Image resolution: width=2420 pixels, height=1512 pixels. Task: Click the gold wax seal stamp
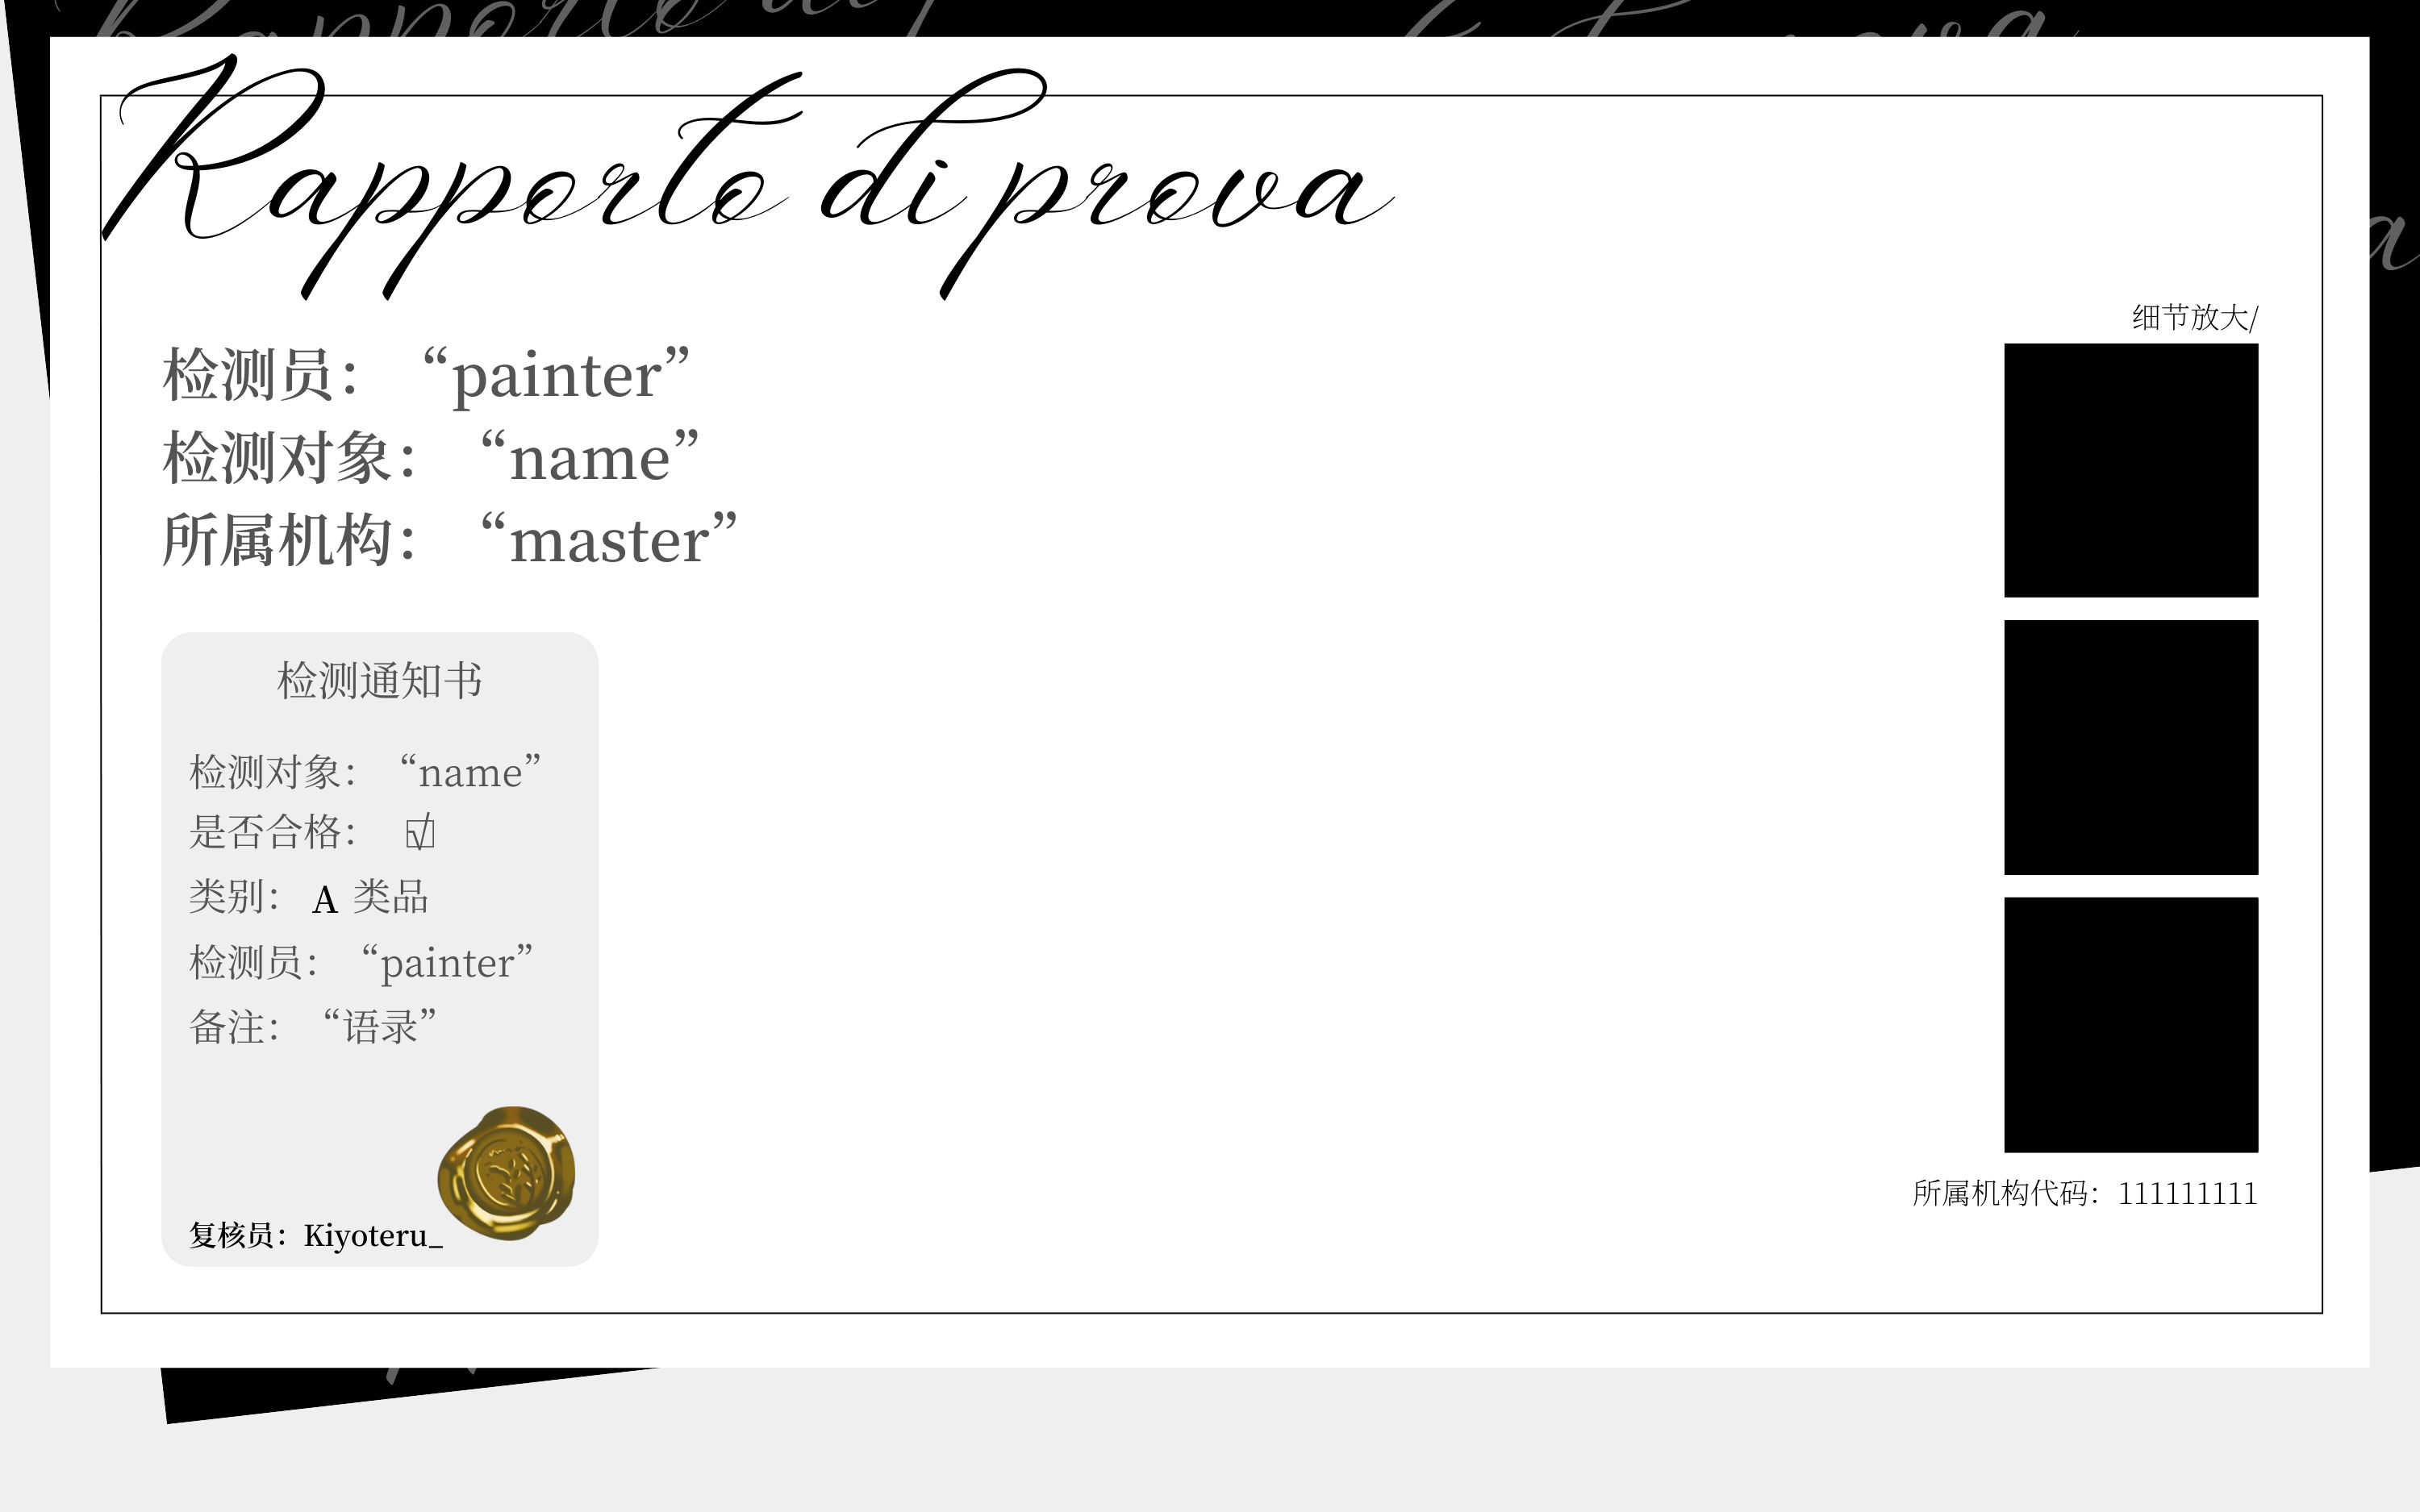507,1173
